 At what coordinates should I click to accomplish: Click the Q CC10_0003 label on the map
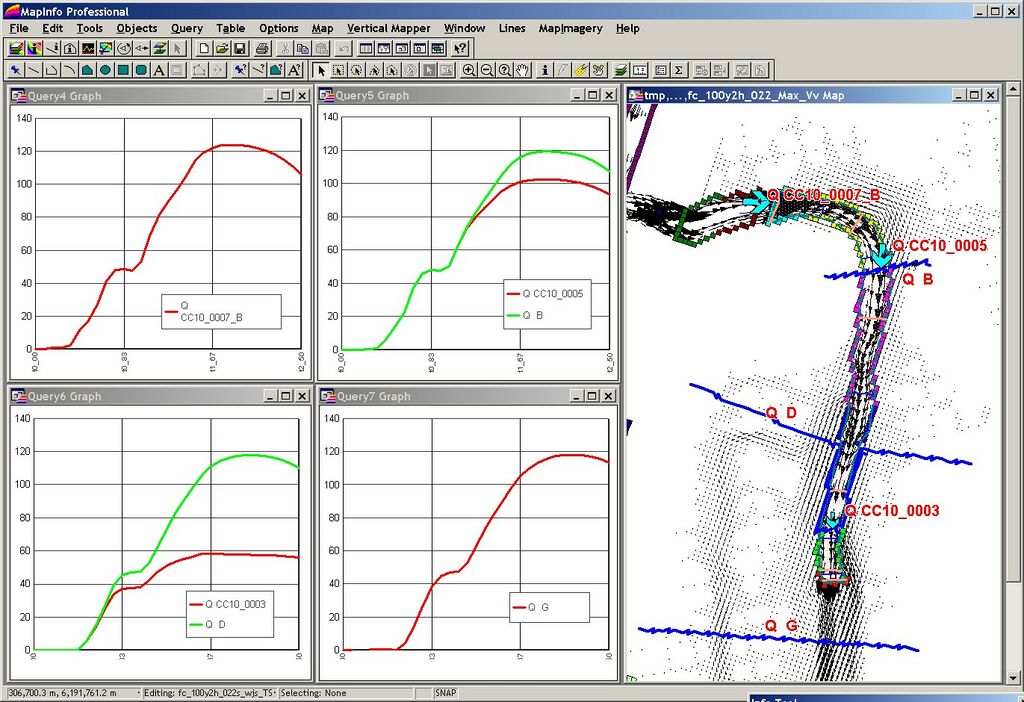891,511
